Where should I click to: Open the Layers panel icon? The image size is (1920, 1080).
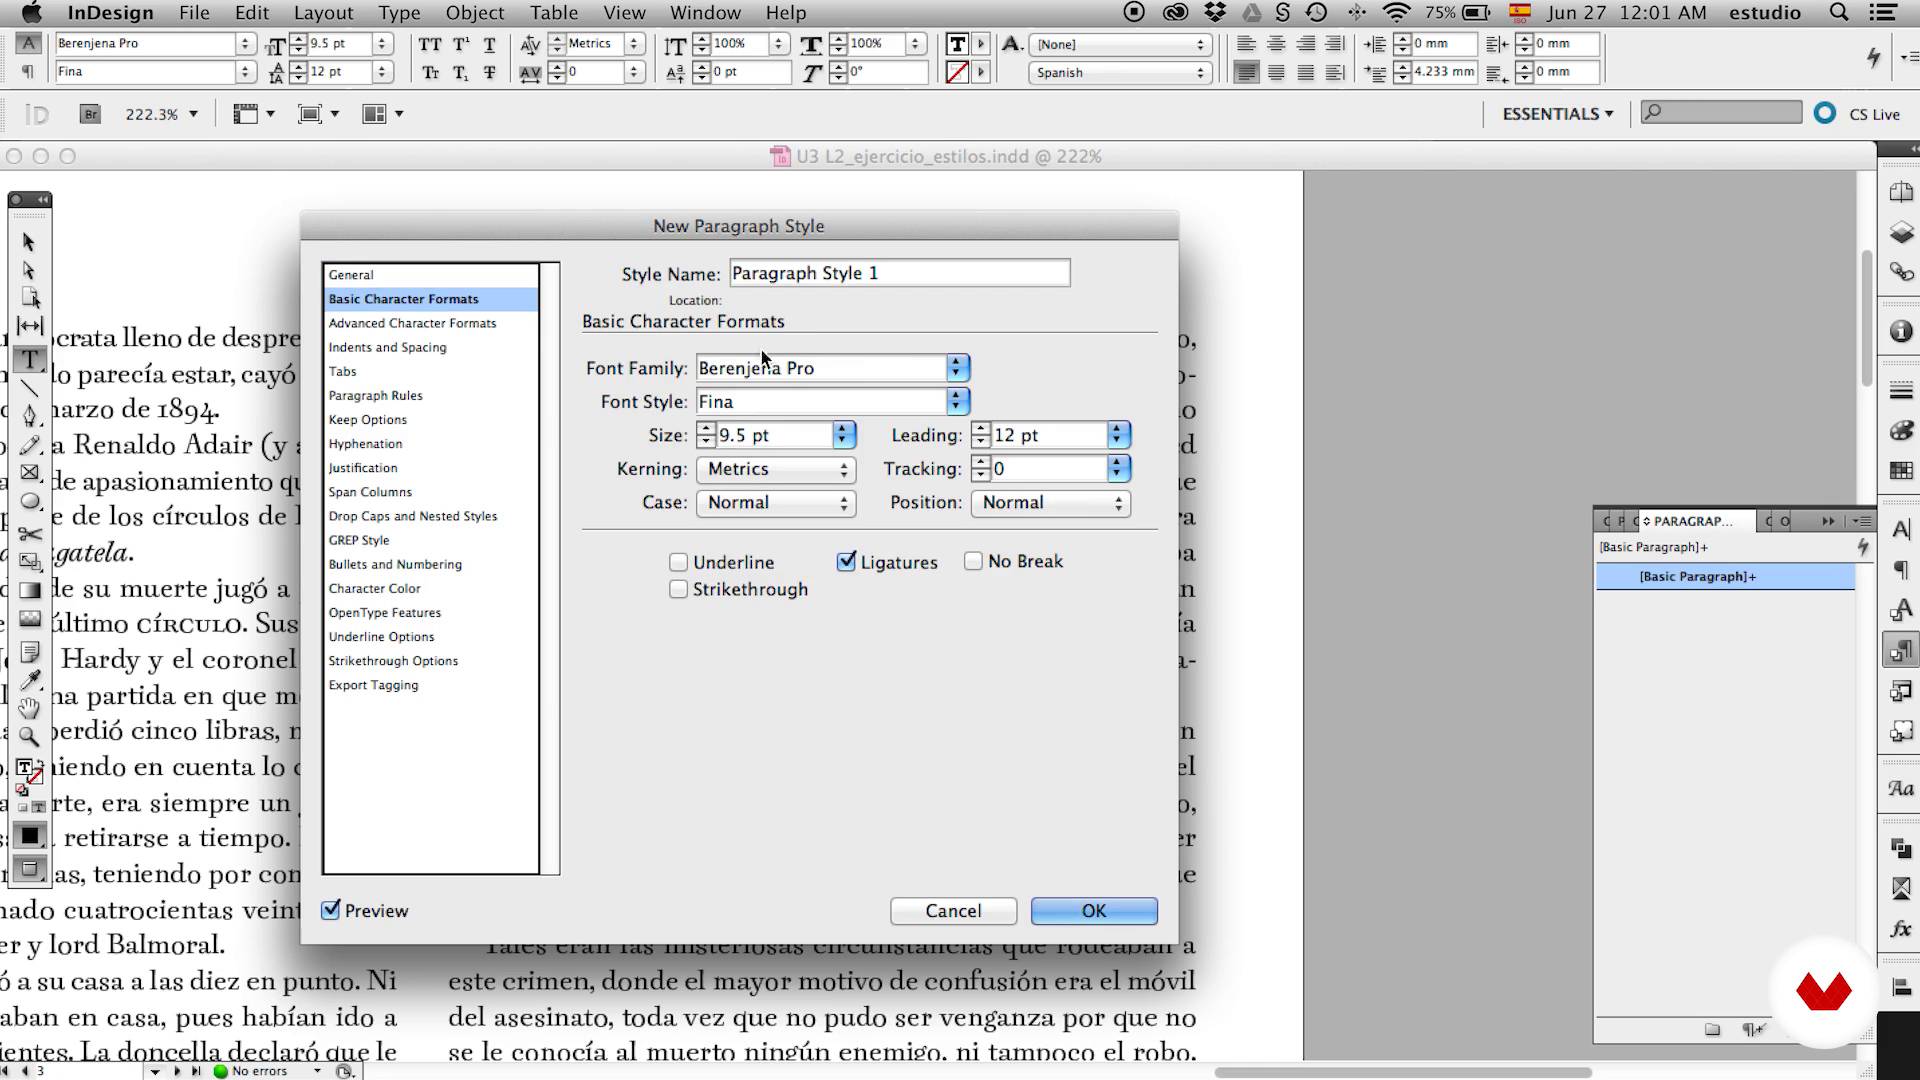click(x=1901, y=233)
